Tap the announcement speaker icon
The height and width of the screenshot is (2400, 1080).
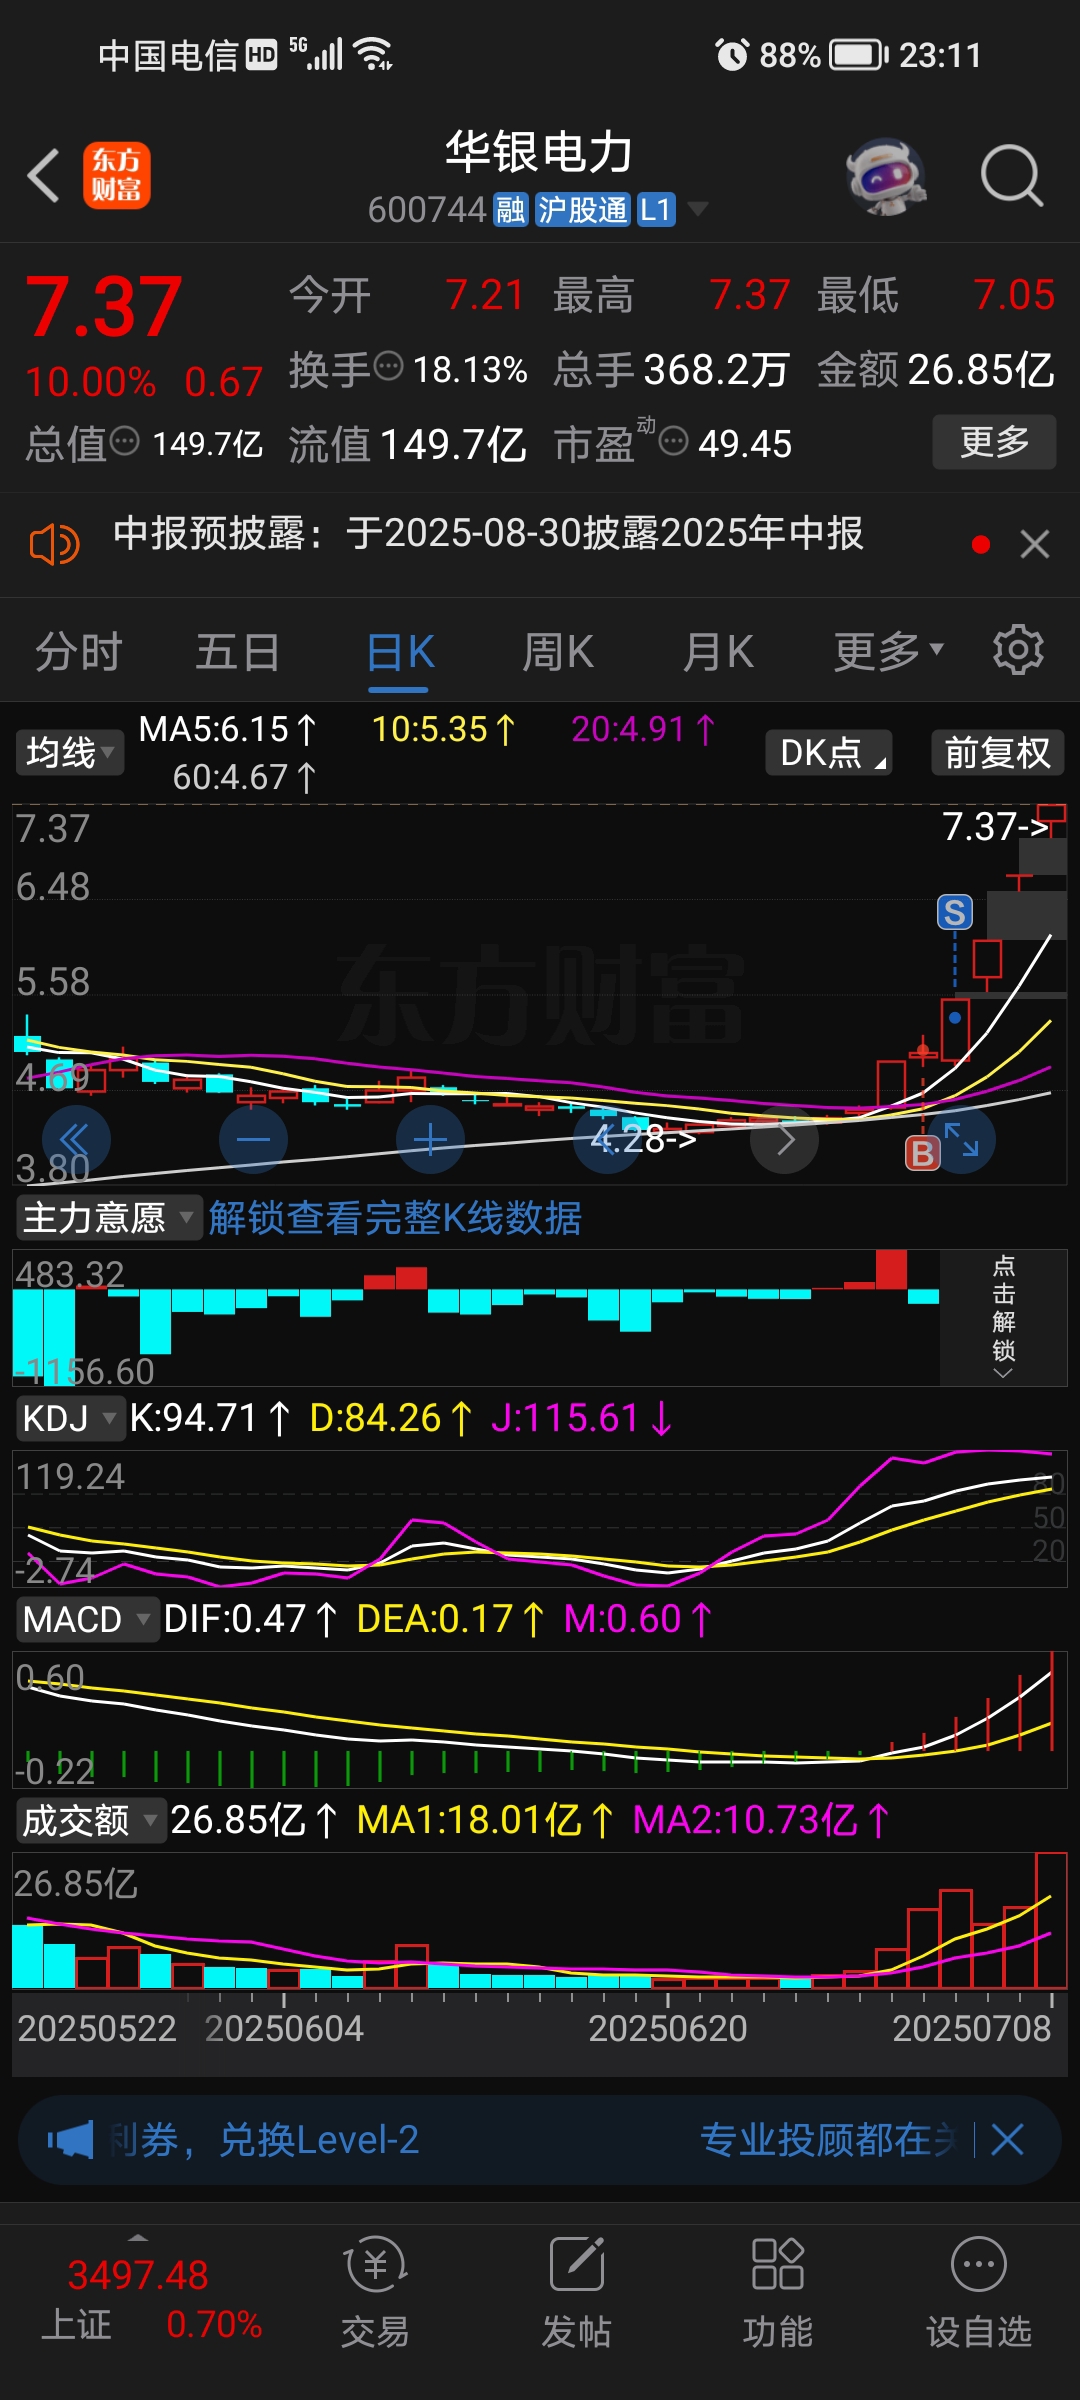54,545
